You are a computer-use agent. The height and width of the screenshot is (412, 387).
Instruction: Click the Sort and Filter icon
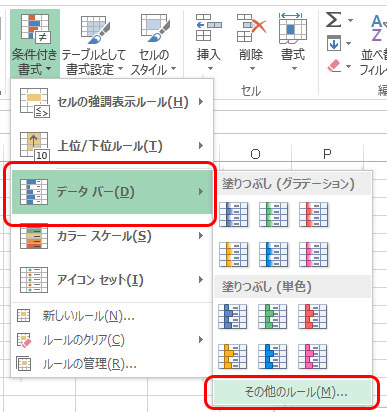pyautogui.click(x=378, y=29)
